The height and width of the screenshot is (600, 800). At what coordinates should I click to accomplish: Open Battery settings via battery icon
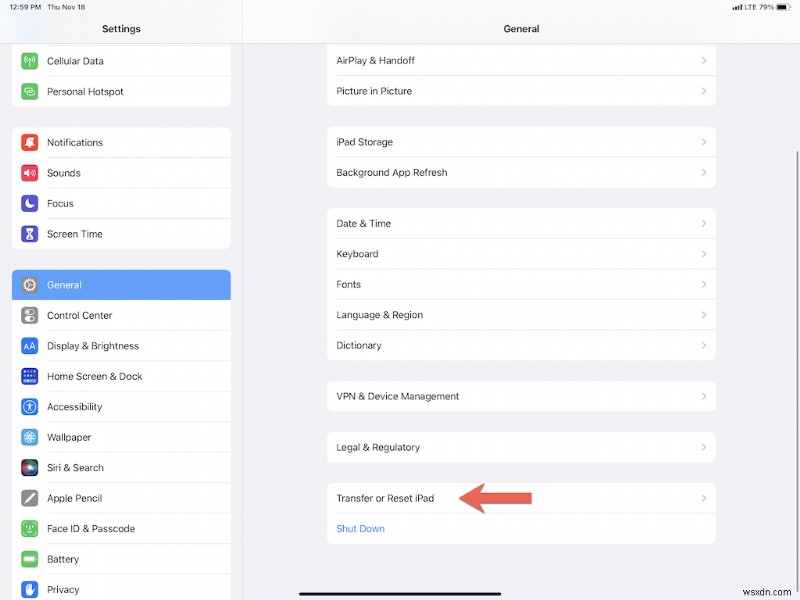click(x=31, y=559)
